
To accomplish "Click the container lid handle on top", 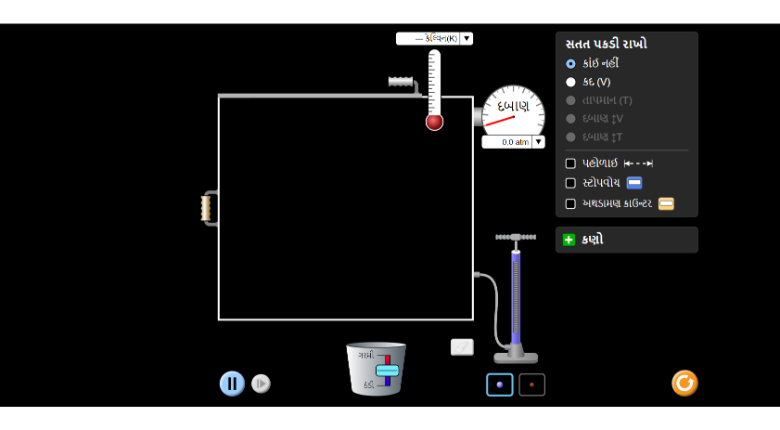I will point(401,82).
